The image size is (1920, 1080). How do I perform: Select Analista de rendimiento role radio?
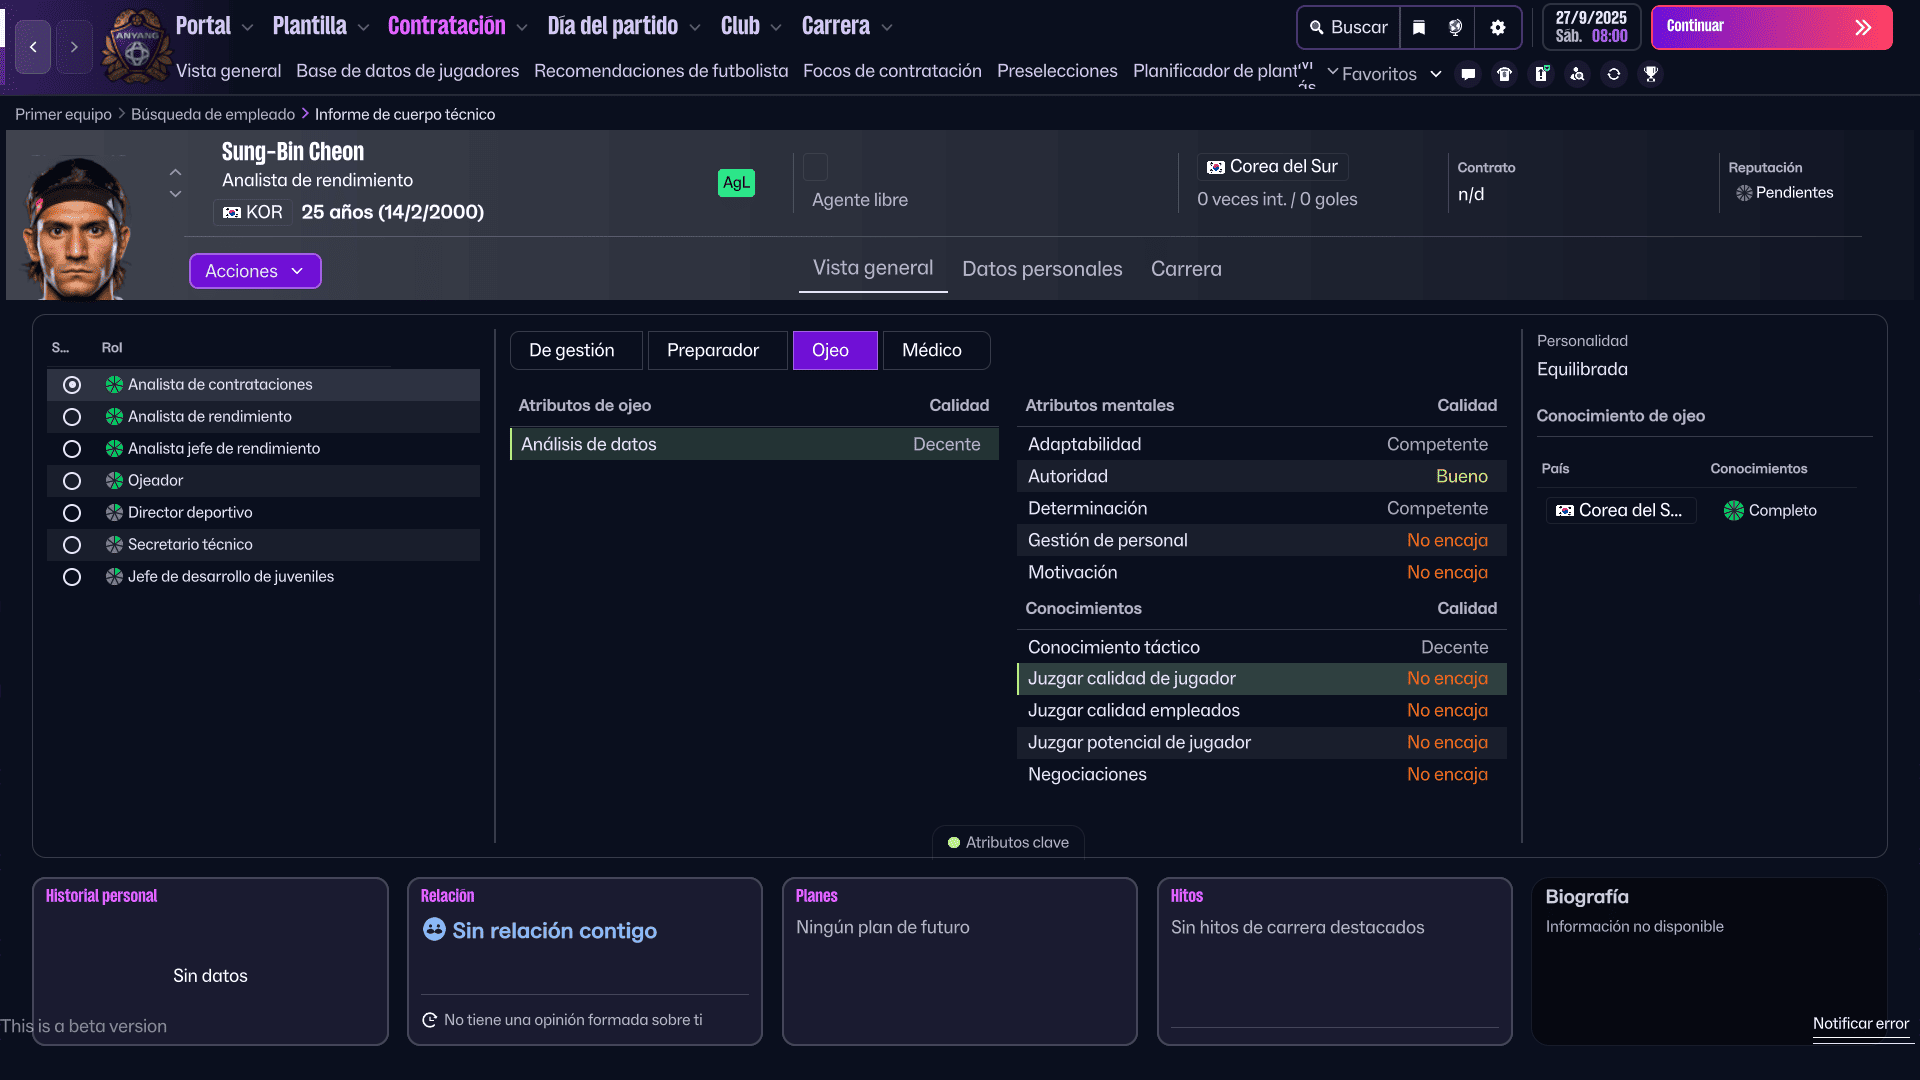[x=72, y=417]
